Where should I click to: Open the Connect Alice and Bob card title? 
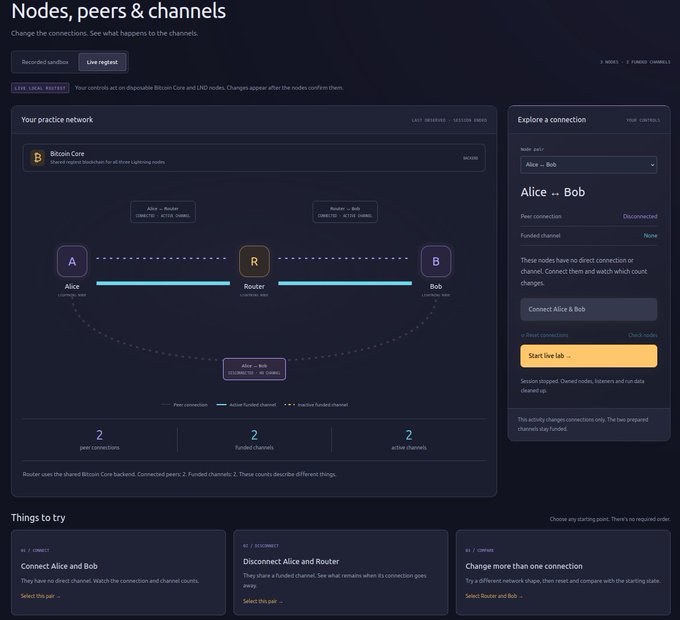(x=59, y=566)
